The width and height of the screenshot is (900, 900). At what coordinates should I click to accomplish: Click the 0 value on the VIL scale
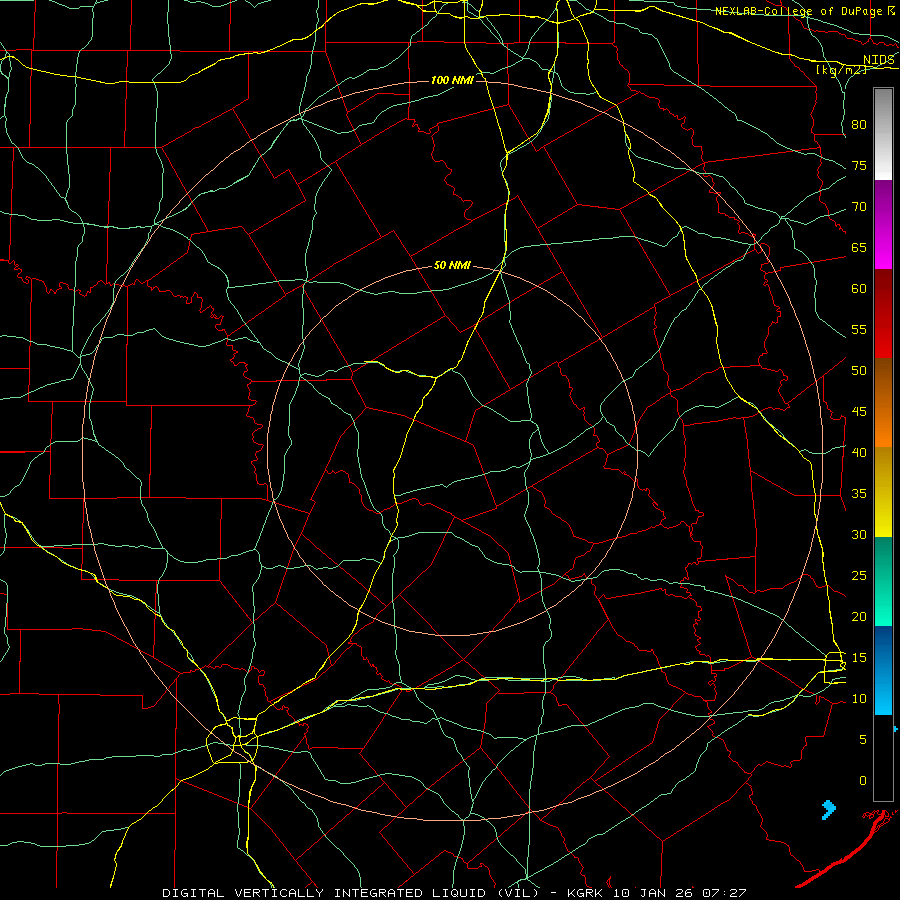863,781
